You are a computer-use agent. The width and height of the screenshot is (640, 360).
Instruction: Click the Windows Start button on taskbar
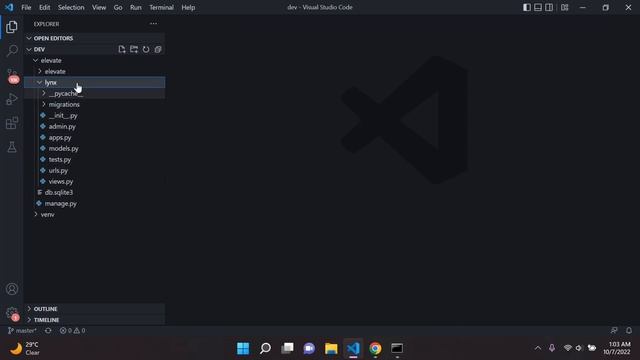click(243, 348)
